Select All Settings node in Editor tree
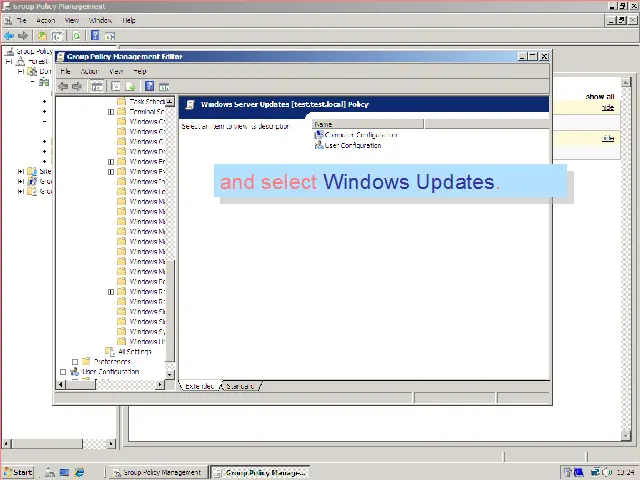Screen dimensions: 640x480 coord(129,351)
